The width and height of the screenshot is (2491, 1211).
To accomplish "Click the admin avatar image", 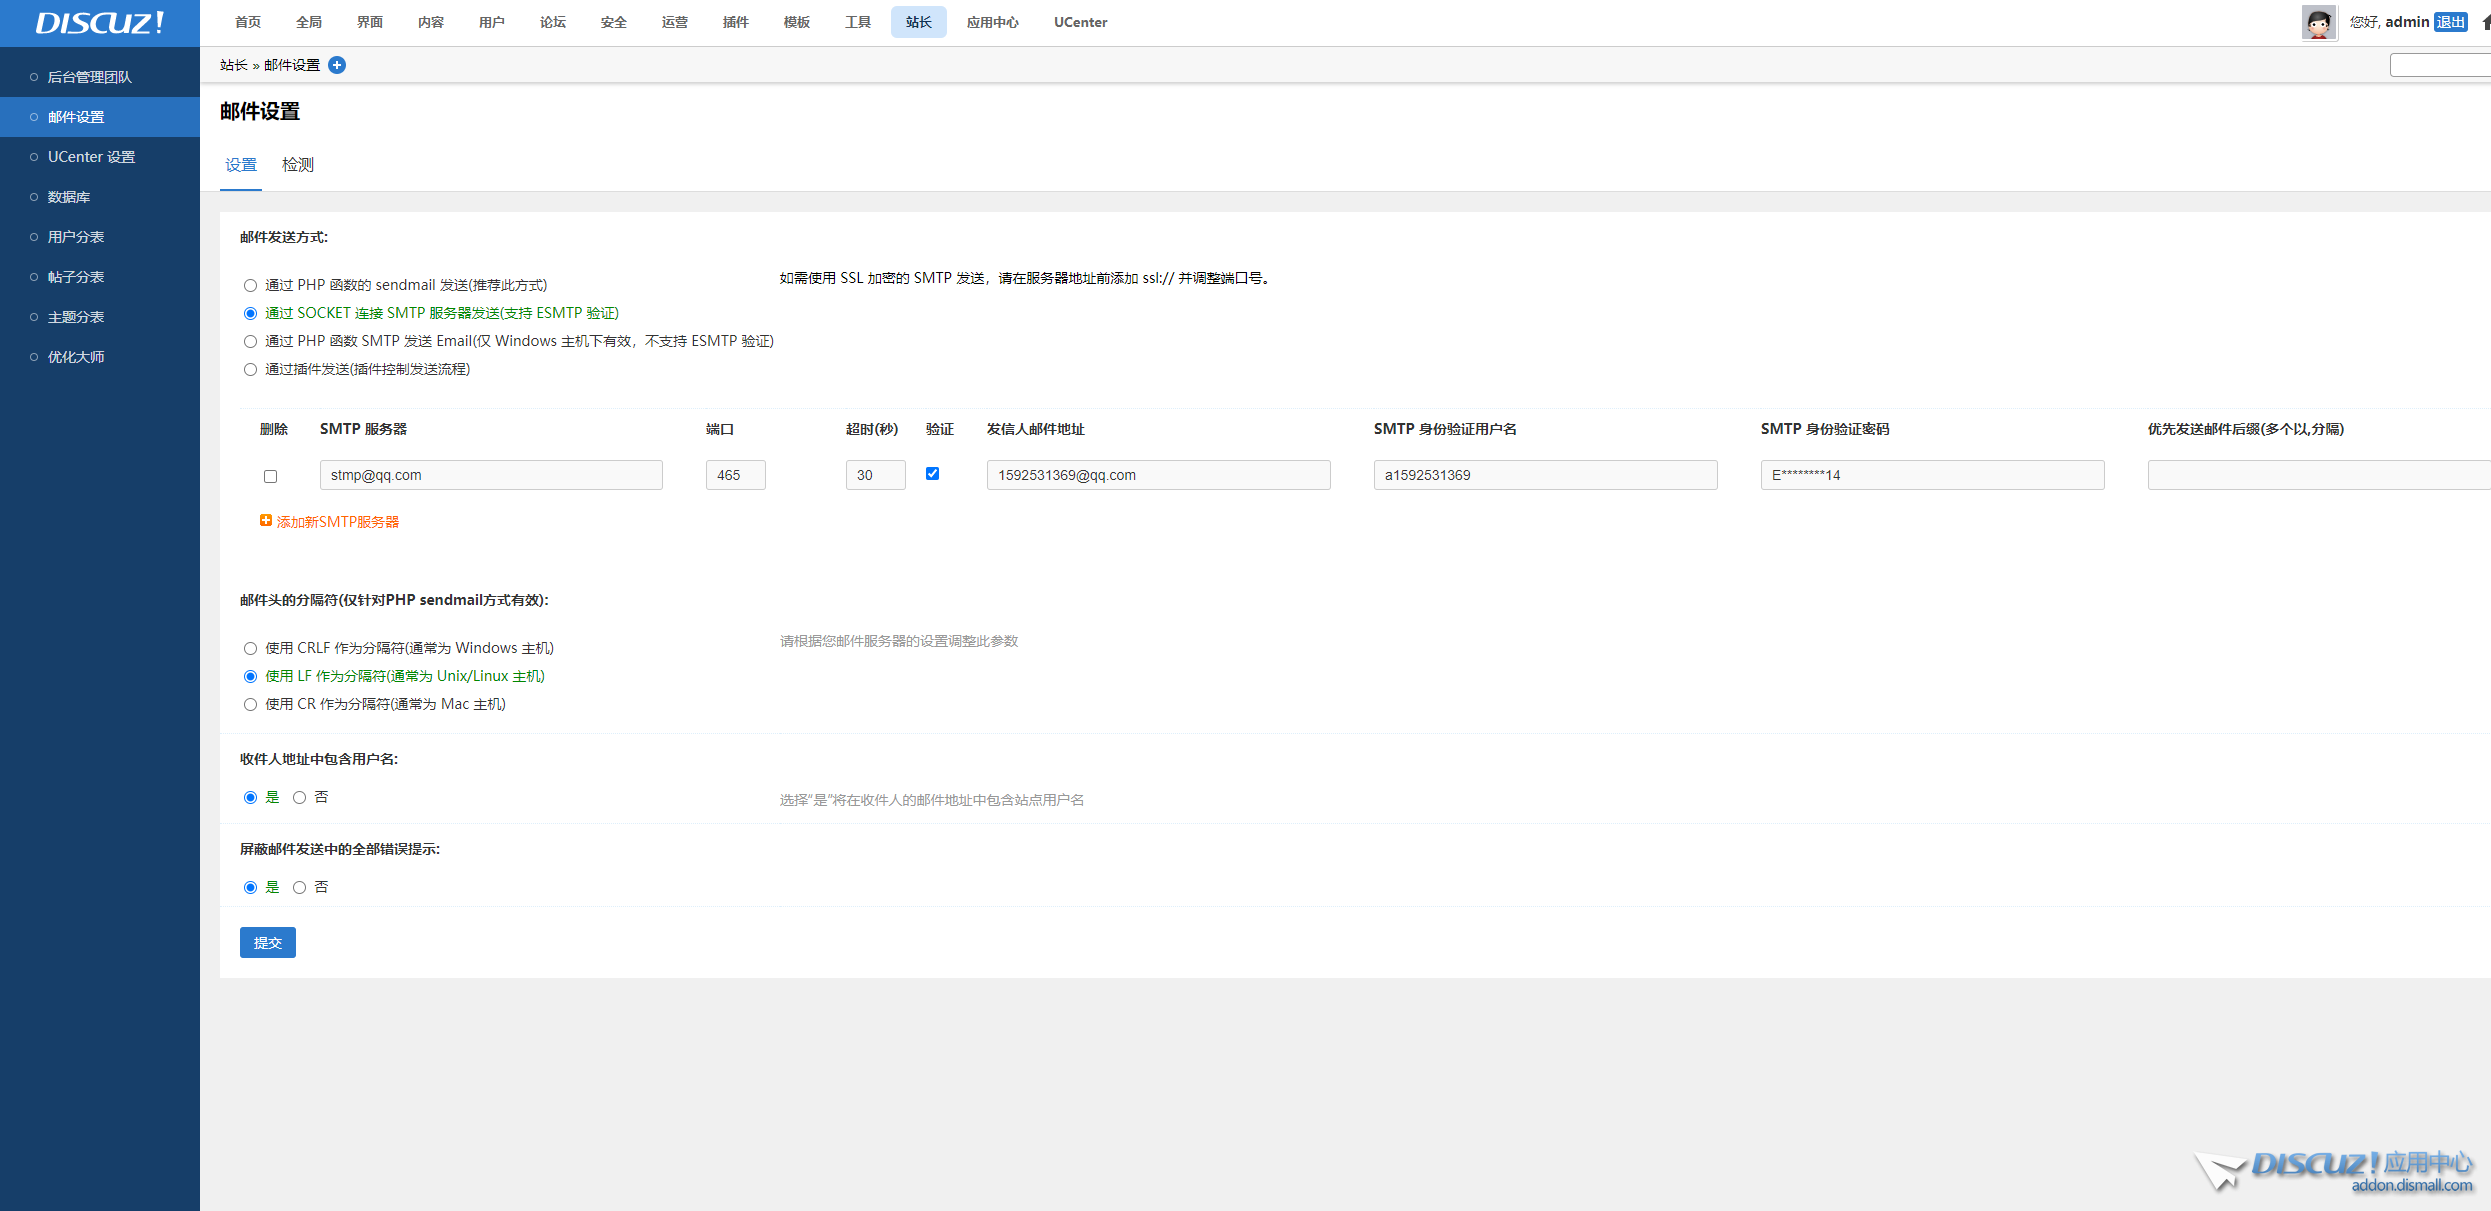I will click(2318, 22).
